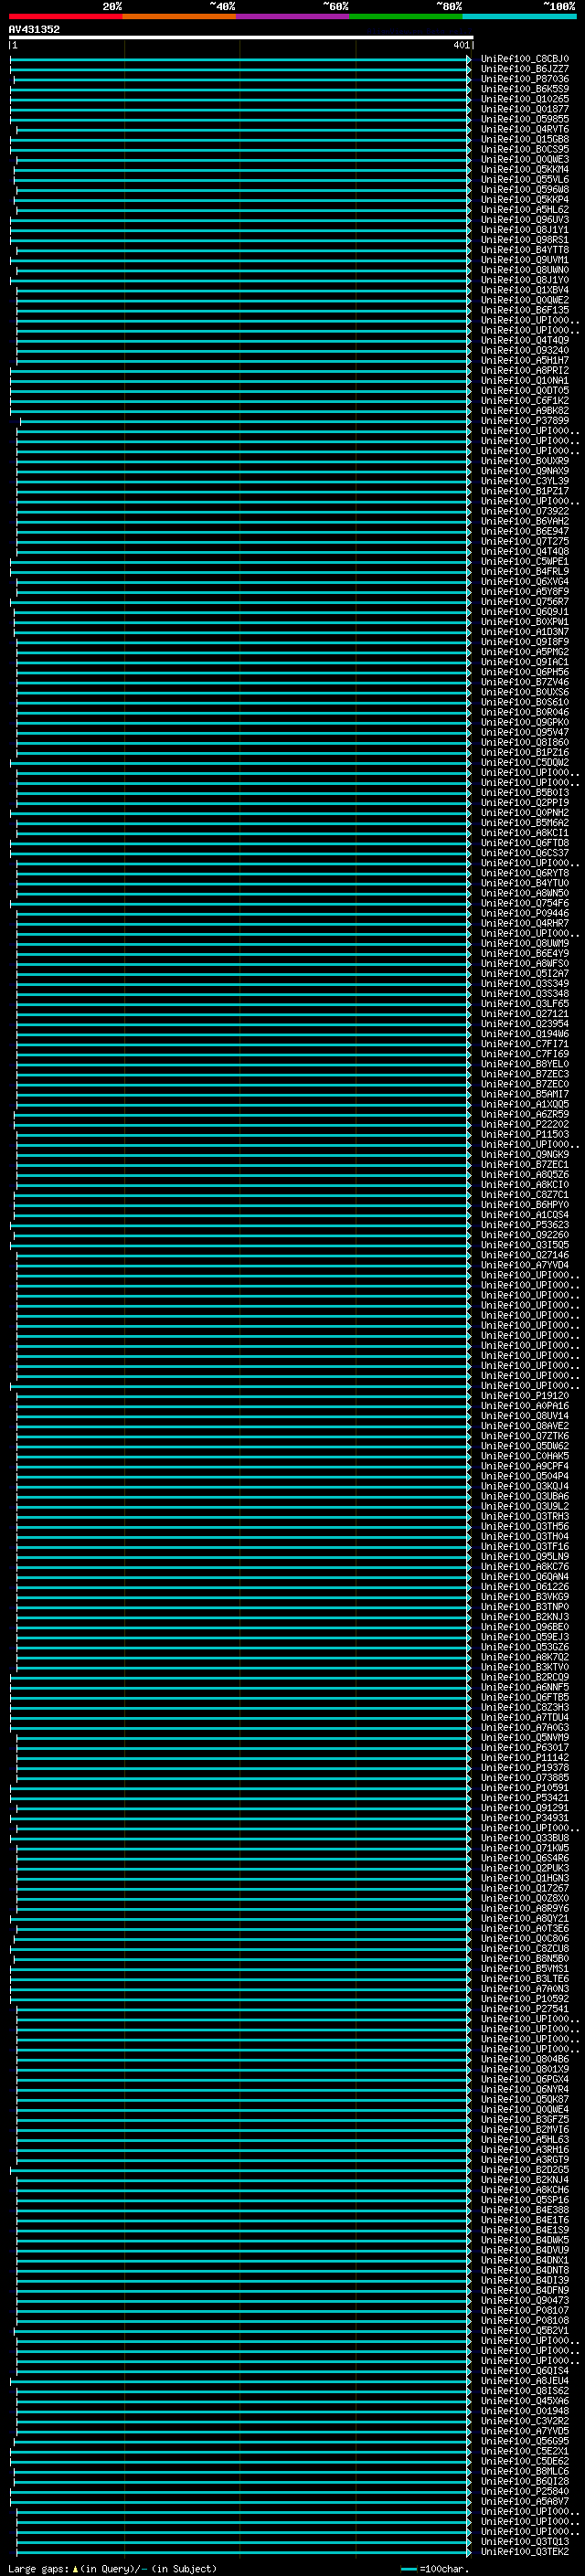Click hit UniRef100_Q3TQ13
The width and height of the screenshot is (585, 2576).
pos(524,2541)
